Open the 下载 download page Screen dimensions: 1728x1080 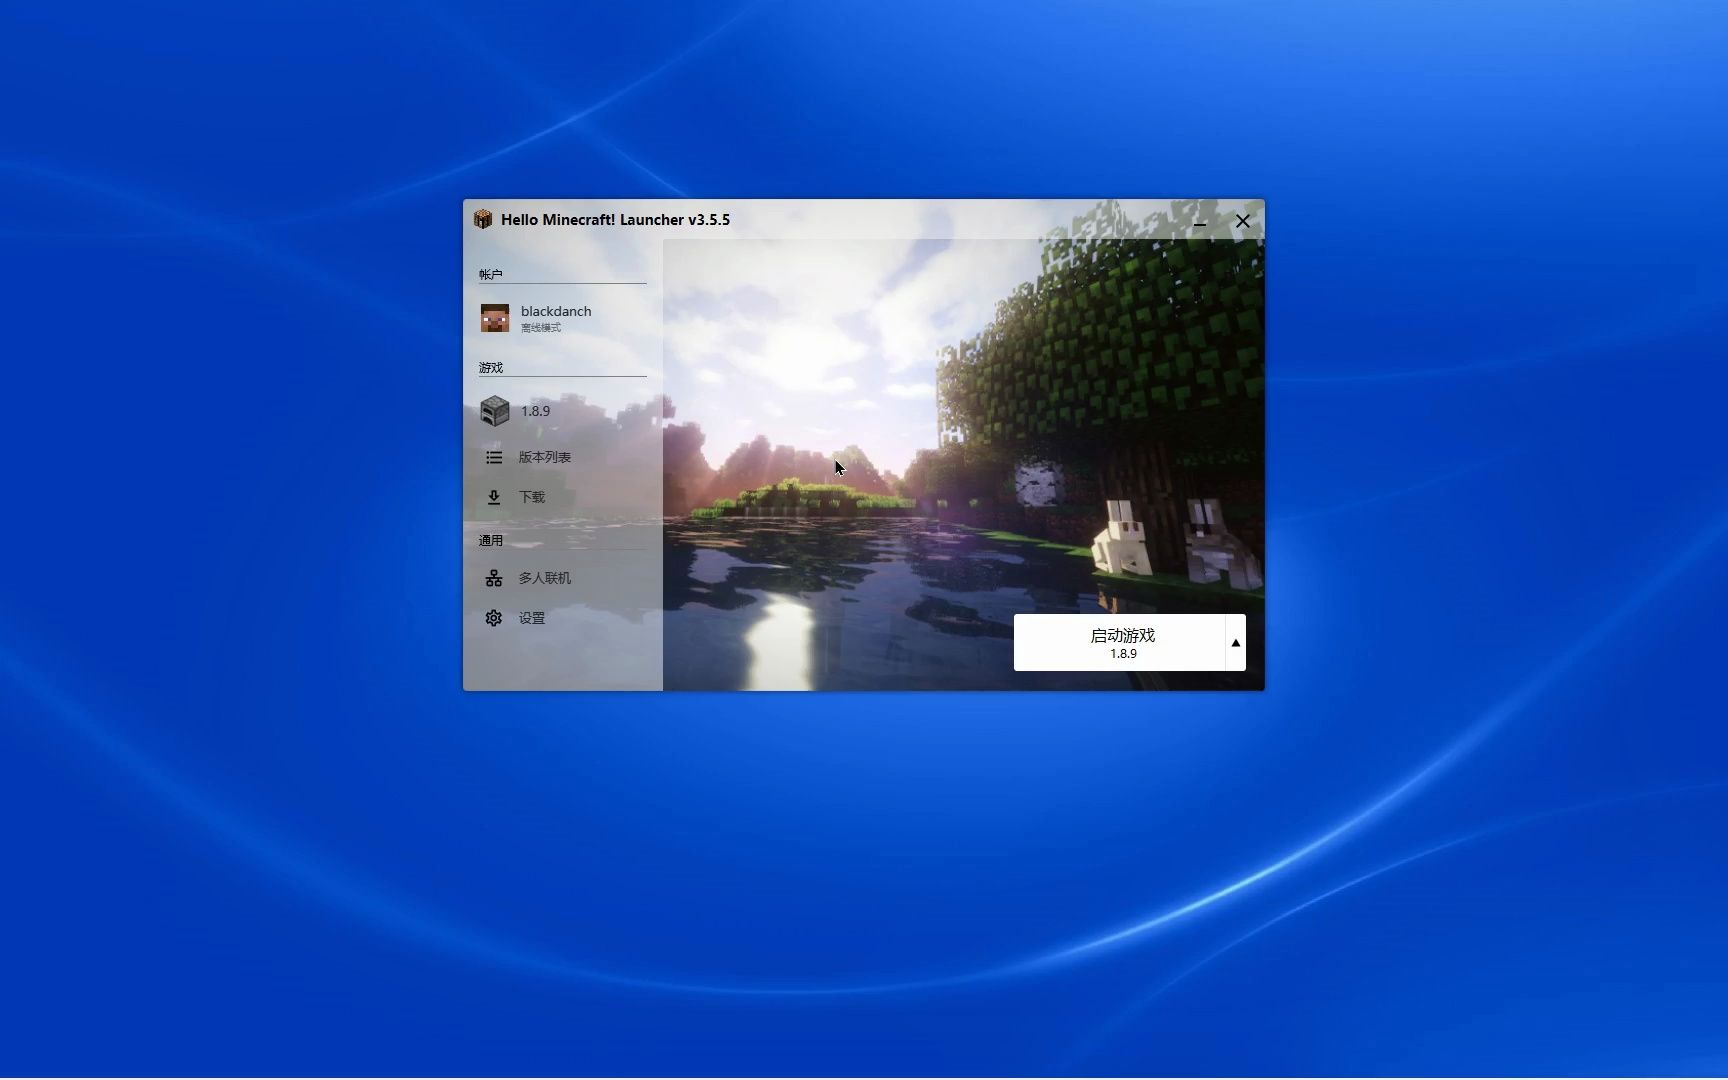562,497
